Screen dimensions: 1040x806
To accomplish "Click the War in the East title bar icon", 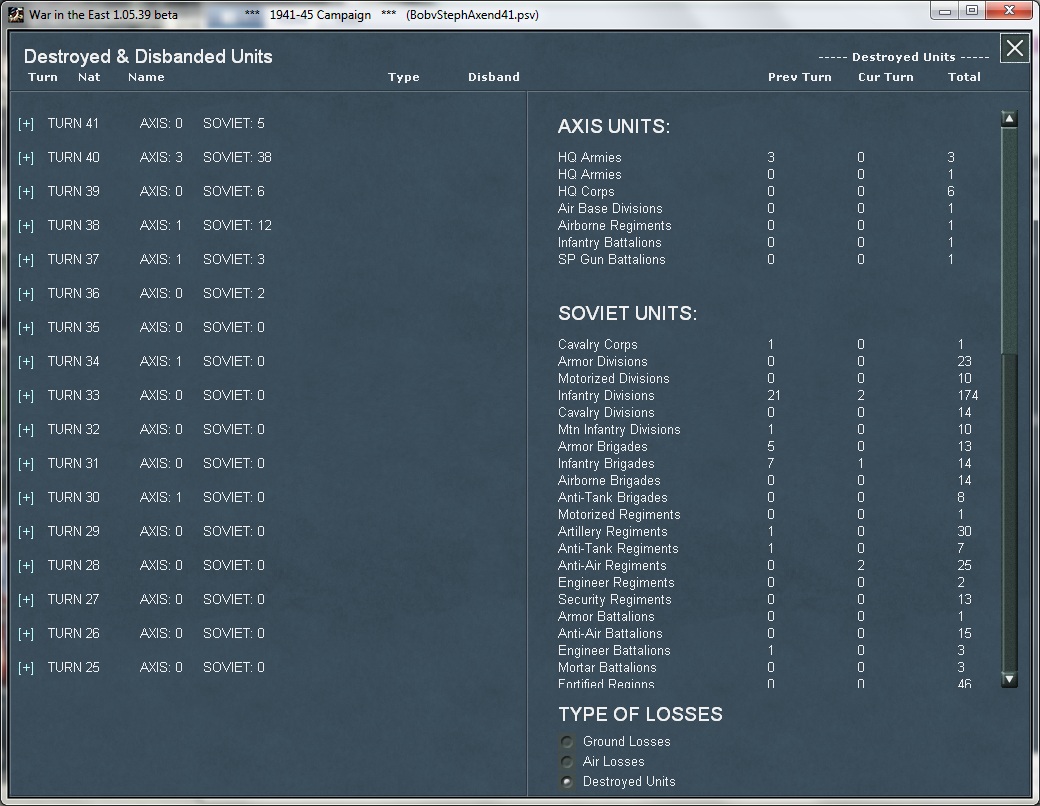I will 16,15.
